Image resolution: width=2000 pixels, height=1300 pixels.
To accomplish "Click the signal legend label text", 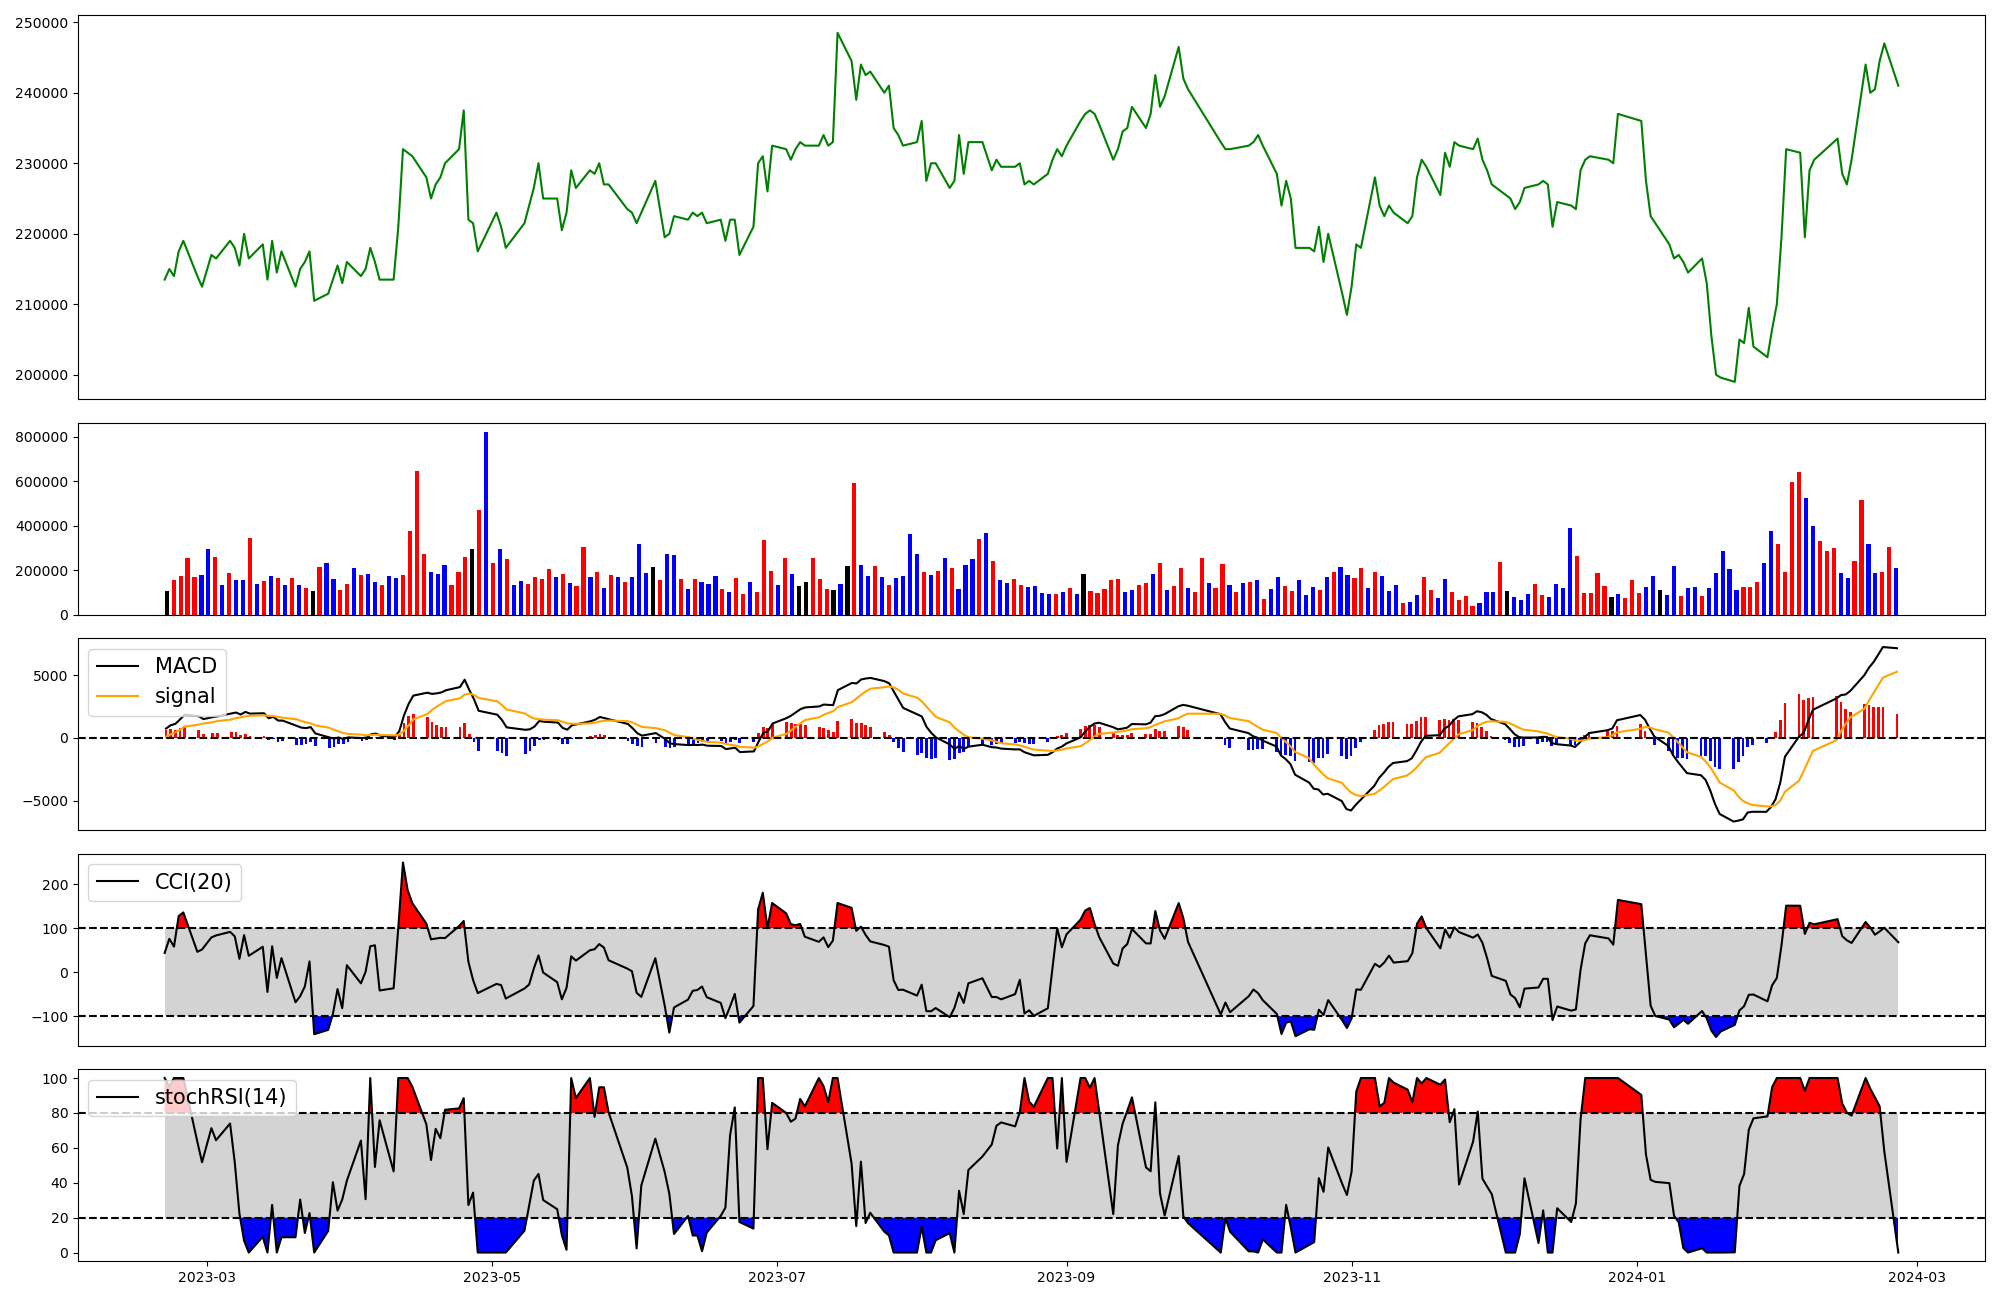I will [185, 696].
